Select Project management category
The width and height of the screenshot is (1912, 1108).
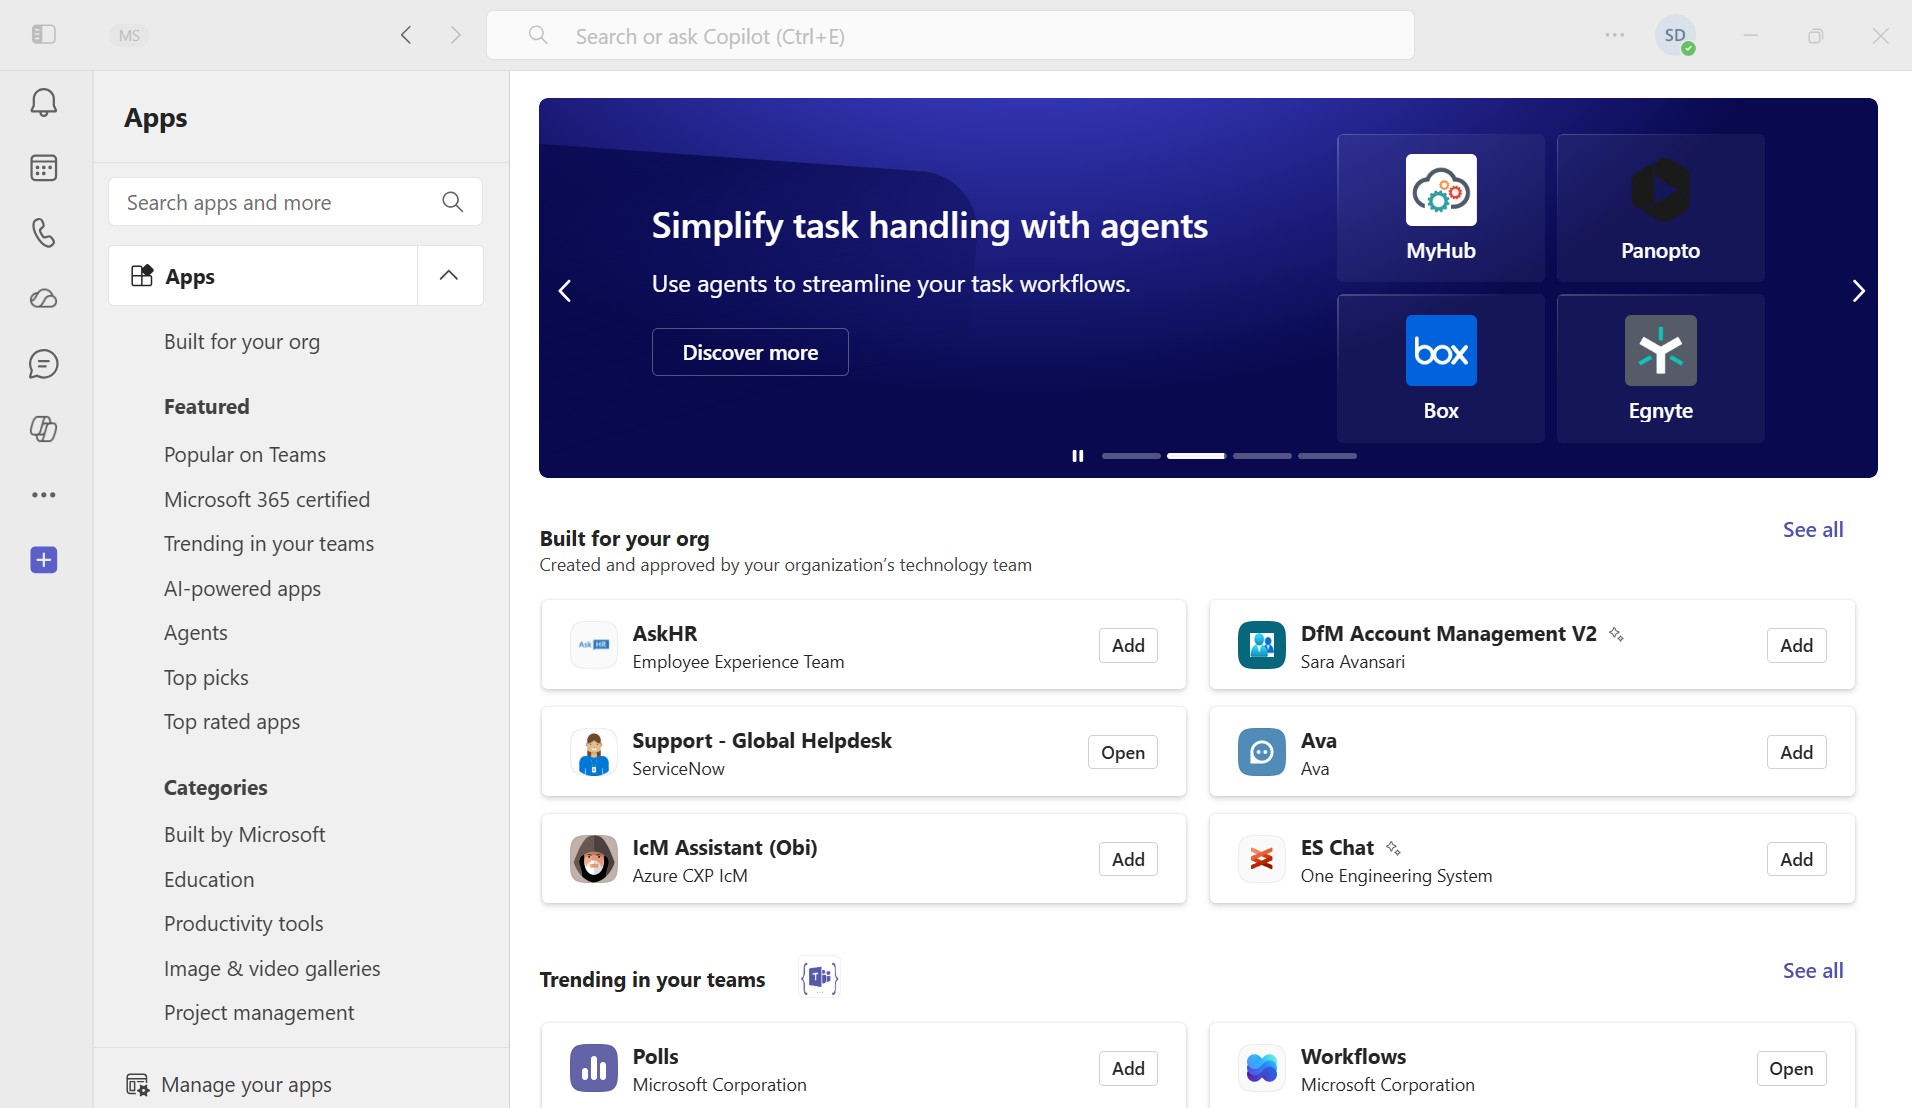click(x=259, y=1013)
